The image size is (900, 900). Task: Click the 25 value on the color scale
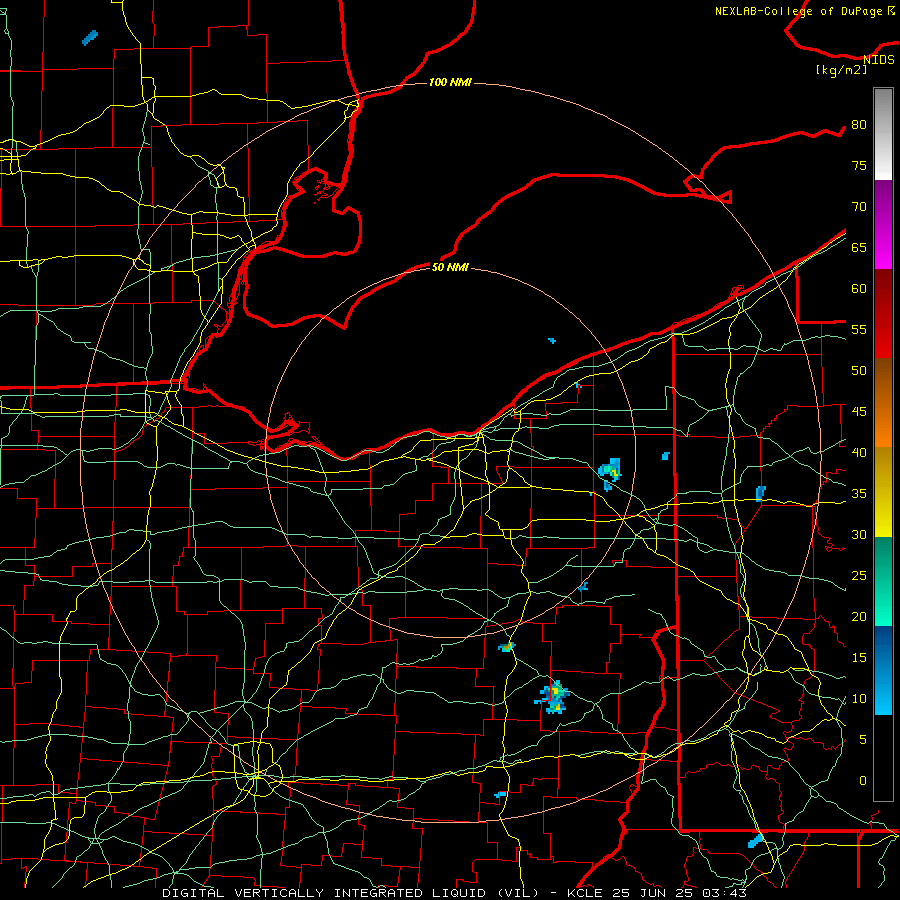[859, 575]
